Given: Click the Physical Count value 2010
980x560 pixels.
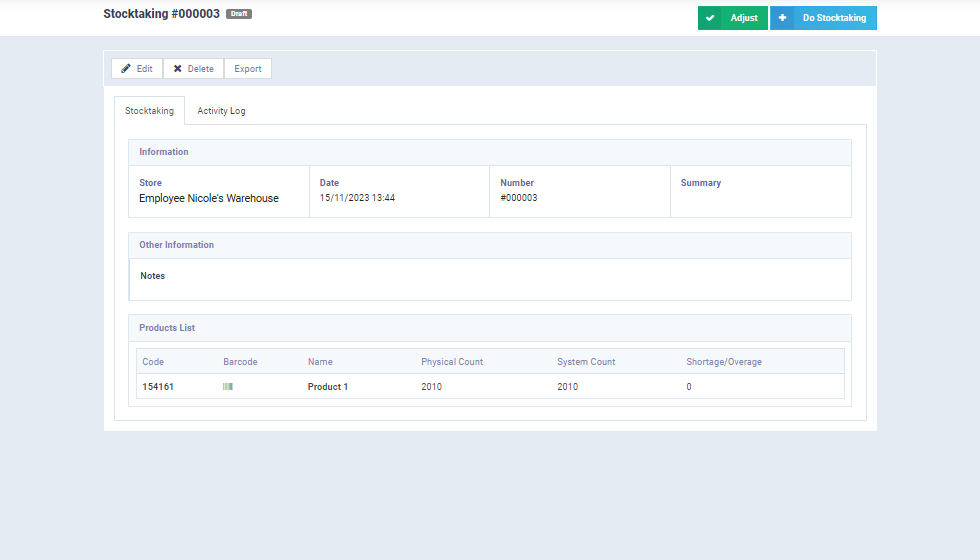Looking at the screenshot, I should coord(431,387).
